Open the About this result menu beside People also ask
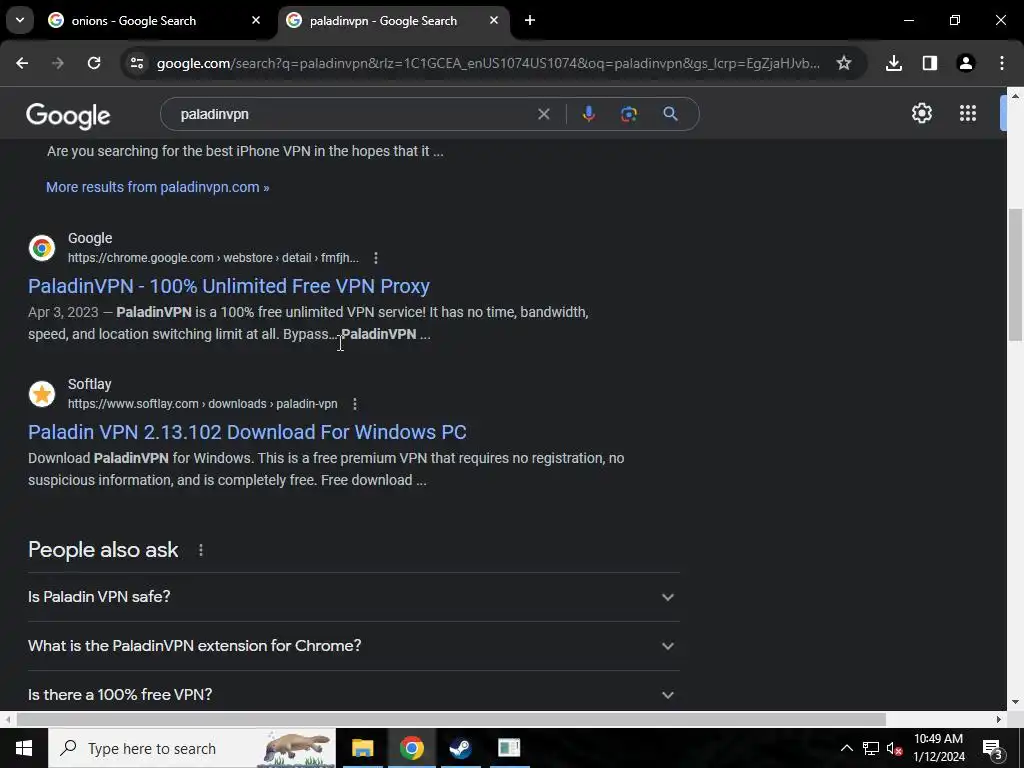The width and height of the screenshot is (1024, 768). pyautogui.click(x=200, y=551)
